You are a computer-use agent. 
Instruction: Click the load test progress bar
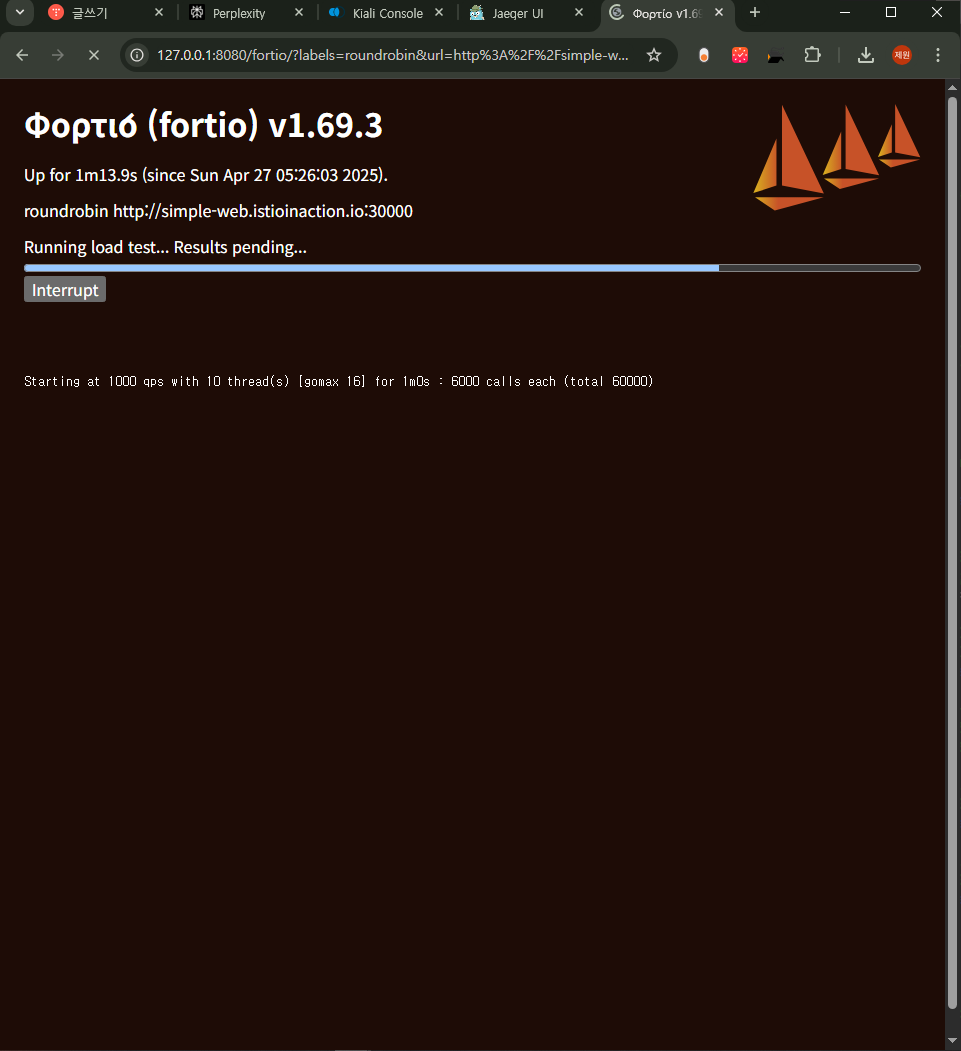click(x=472, y=268)
